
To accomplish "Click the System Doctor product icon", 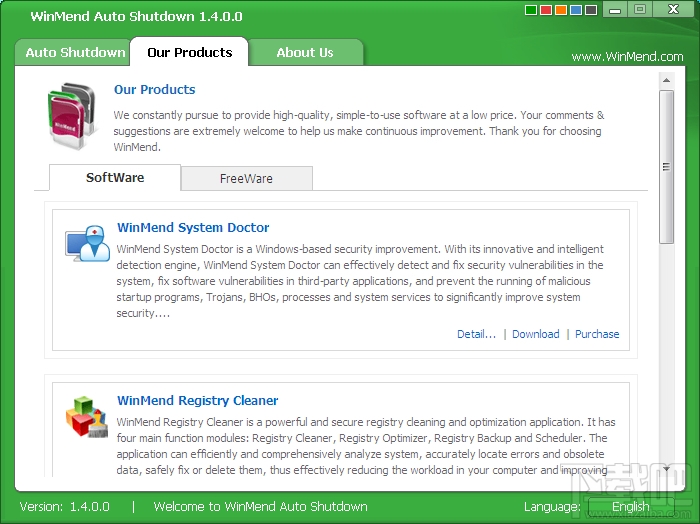I will click(x=88, y=244).
